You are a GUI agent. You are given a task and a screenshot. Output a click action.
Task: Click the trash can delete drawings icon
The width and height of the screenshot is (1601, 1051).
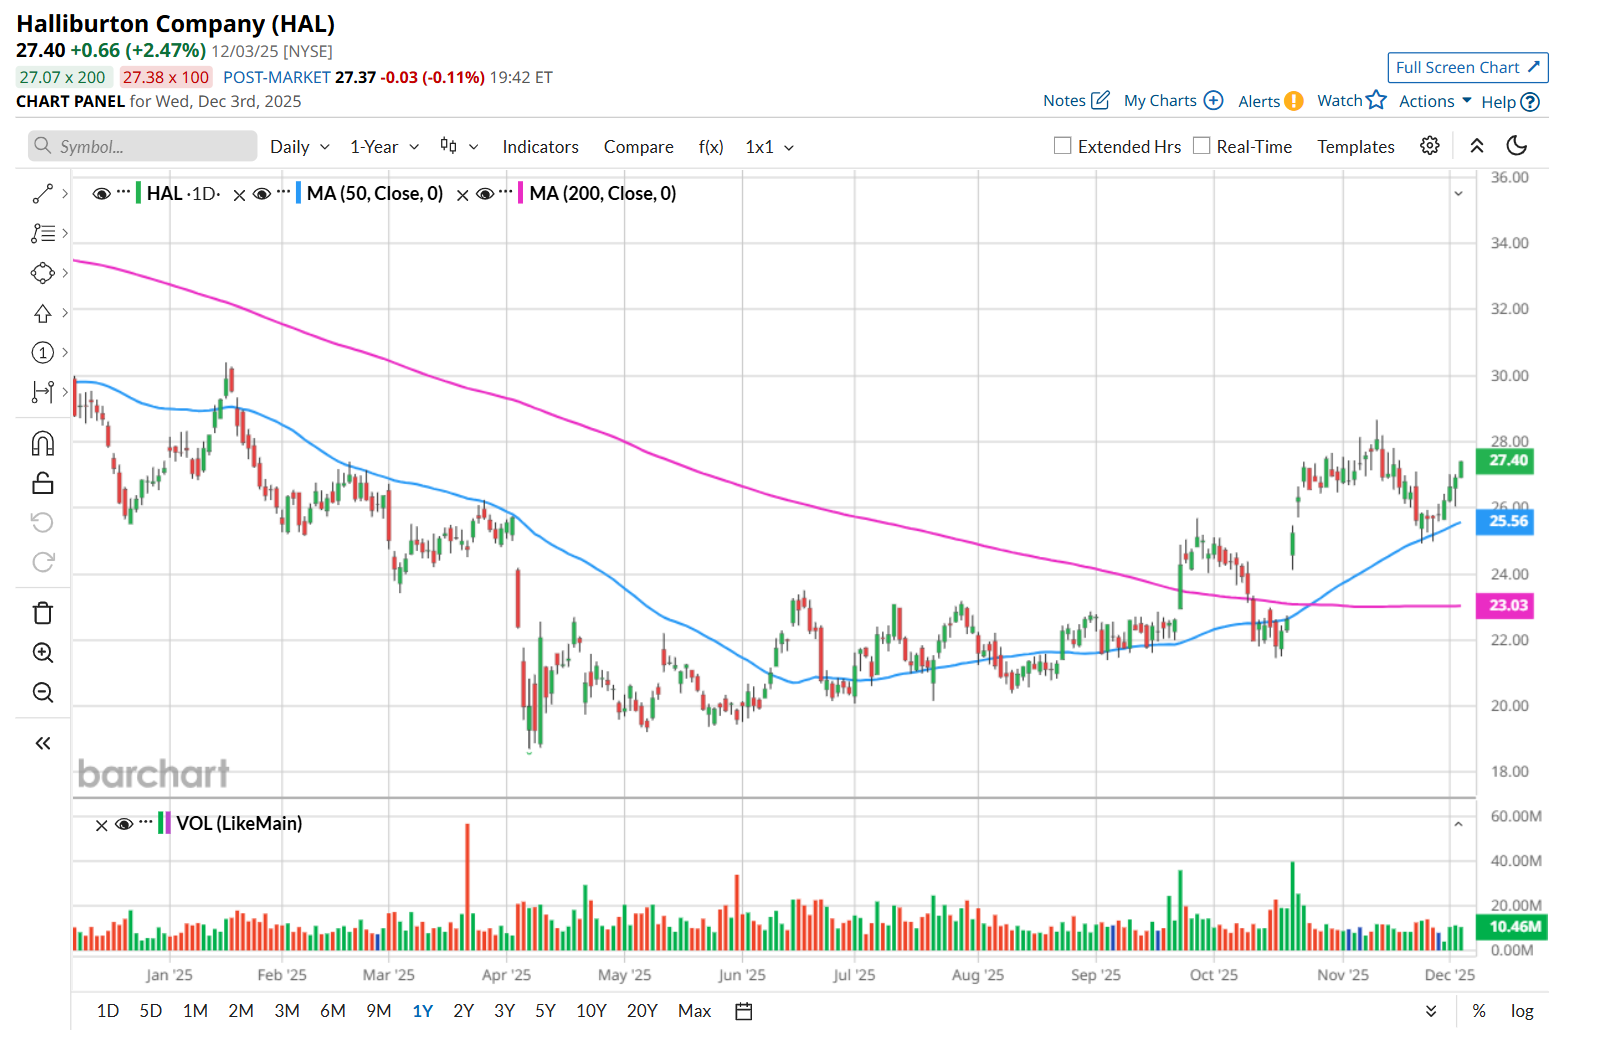pos(43,613)
